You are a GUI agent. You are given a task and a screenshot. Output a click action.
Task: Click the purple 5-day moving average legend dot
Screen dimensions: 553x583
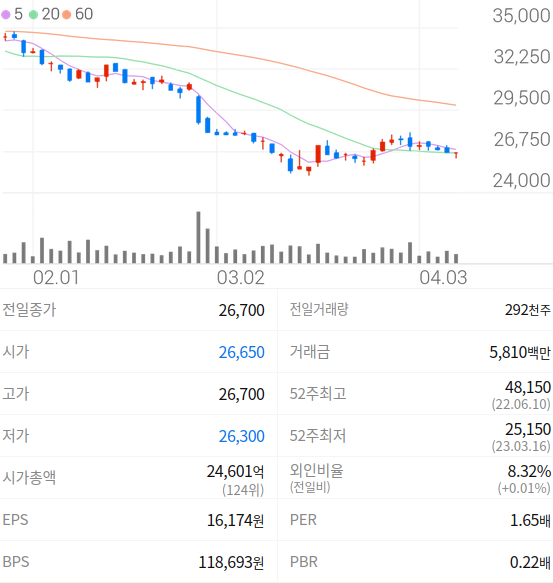click(x=6, y=15)
